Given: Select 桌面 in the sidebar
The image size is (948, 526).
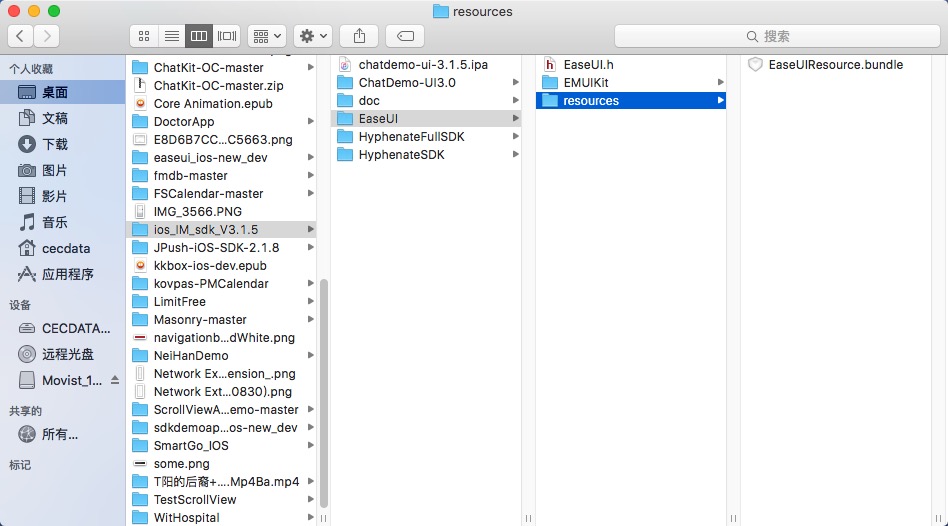Looking at the screenshot, I should coord(63,93).
